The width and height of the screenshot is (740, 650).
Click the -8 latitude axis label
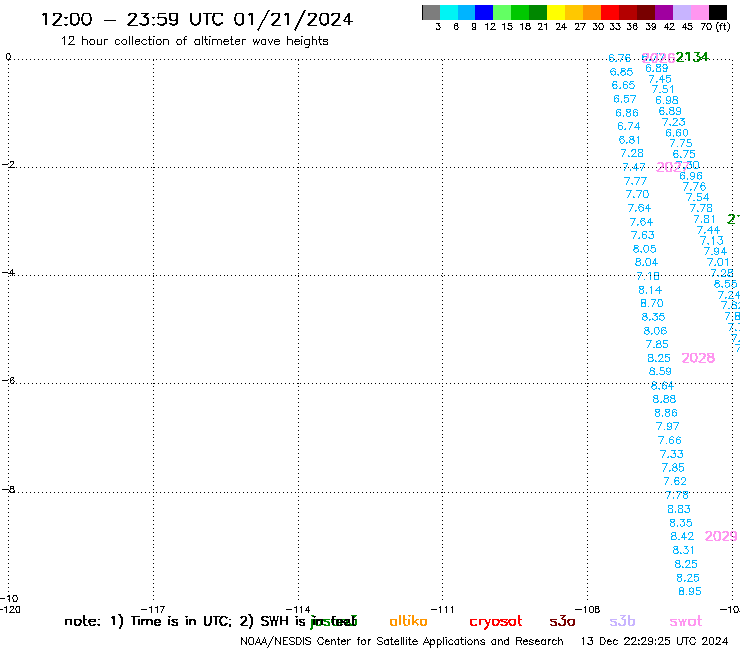click(x=8, y=489)
